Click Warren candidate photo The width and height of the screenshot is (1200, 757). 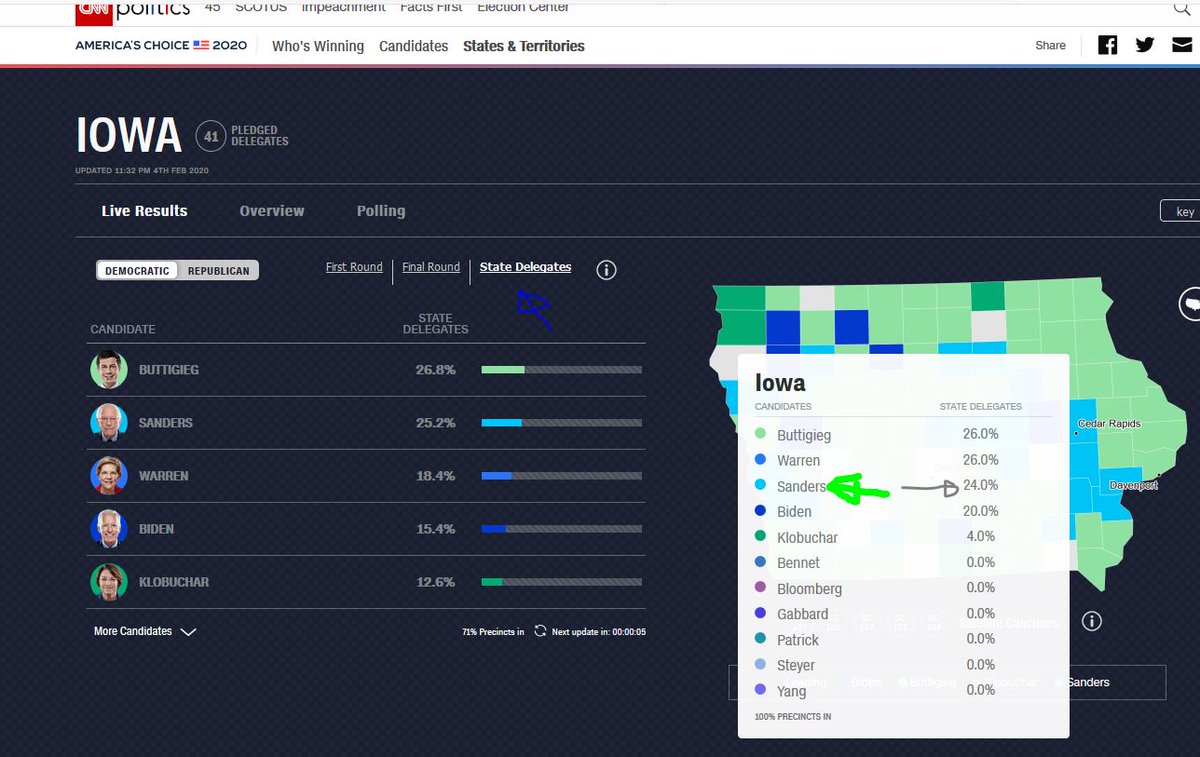click(x=109, y=476)
